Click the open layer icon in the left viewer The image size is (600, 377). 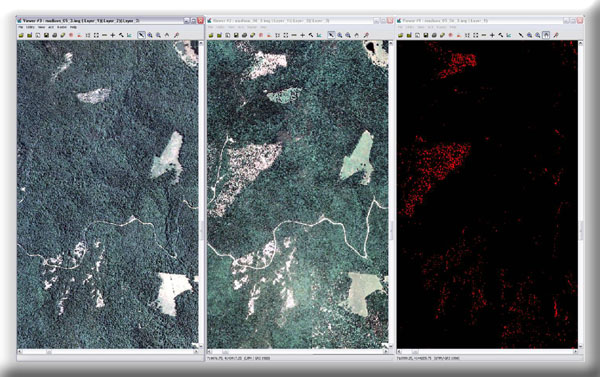coord(21,35)
